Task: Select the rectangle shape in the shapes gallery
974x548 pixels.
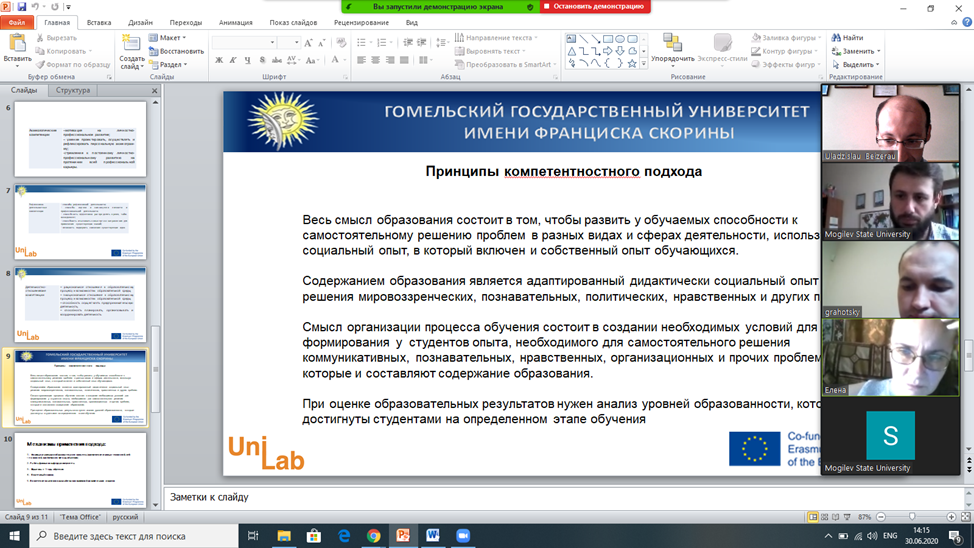Action: (x=608, y=39)
